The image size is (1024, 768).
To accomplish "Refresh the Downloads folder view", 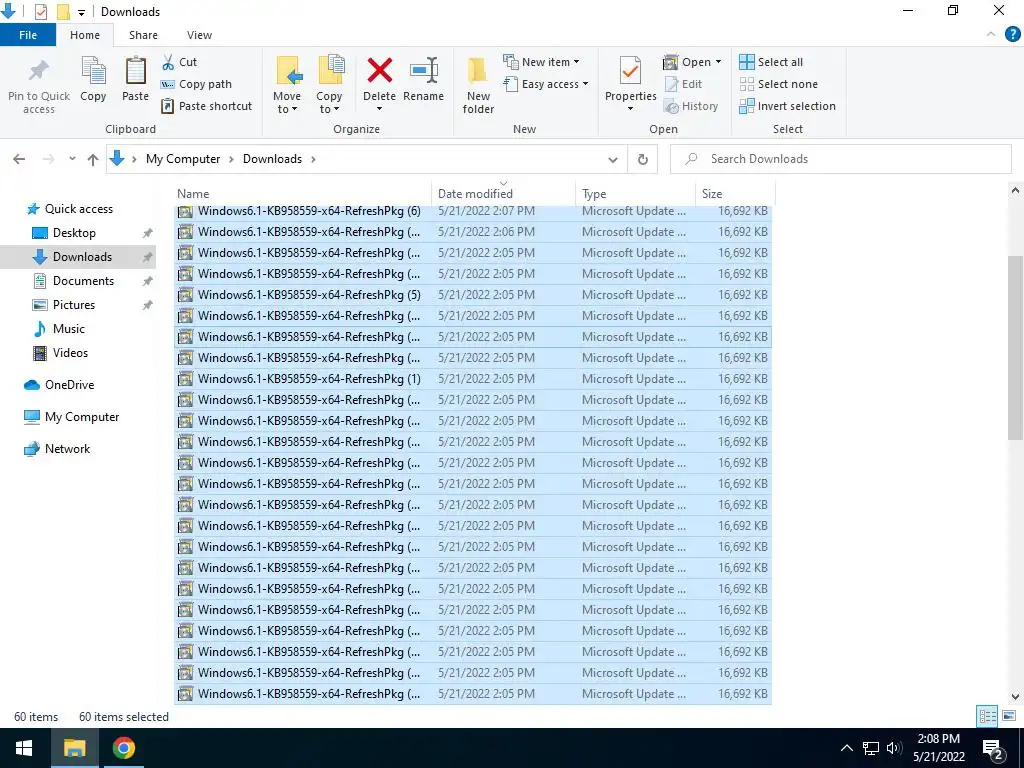I will tap(643, 159).
